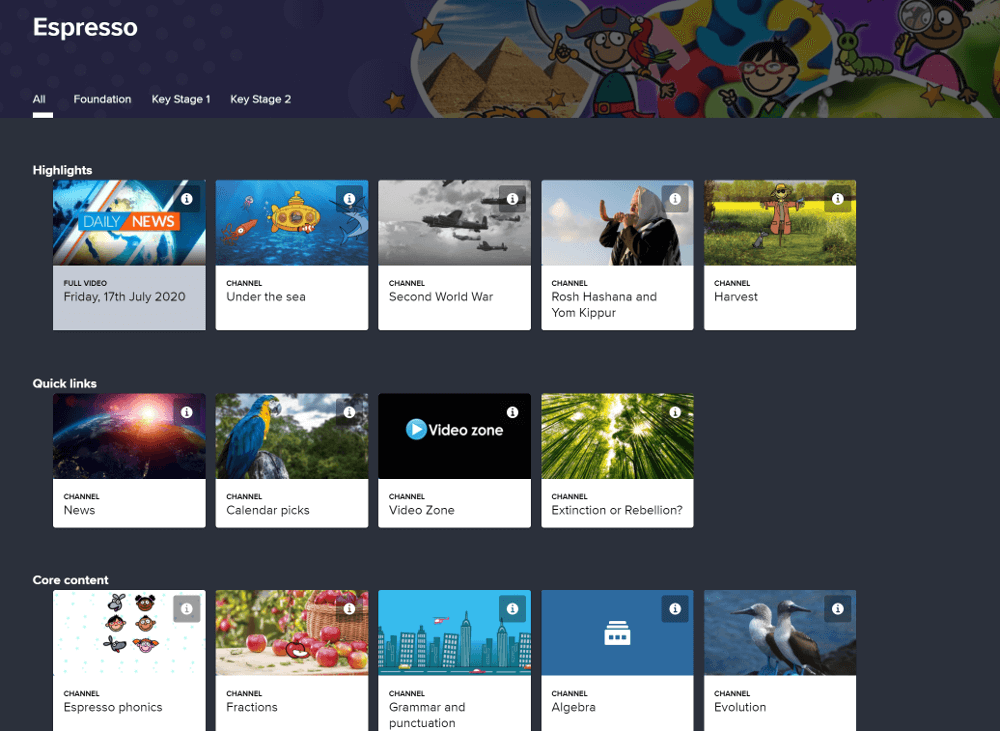
Task: Select the All tab
Action: point(39,100)
